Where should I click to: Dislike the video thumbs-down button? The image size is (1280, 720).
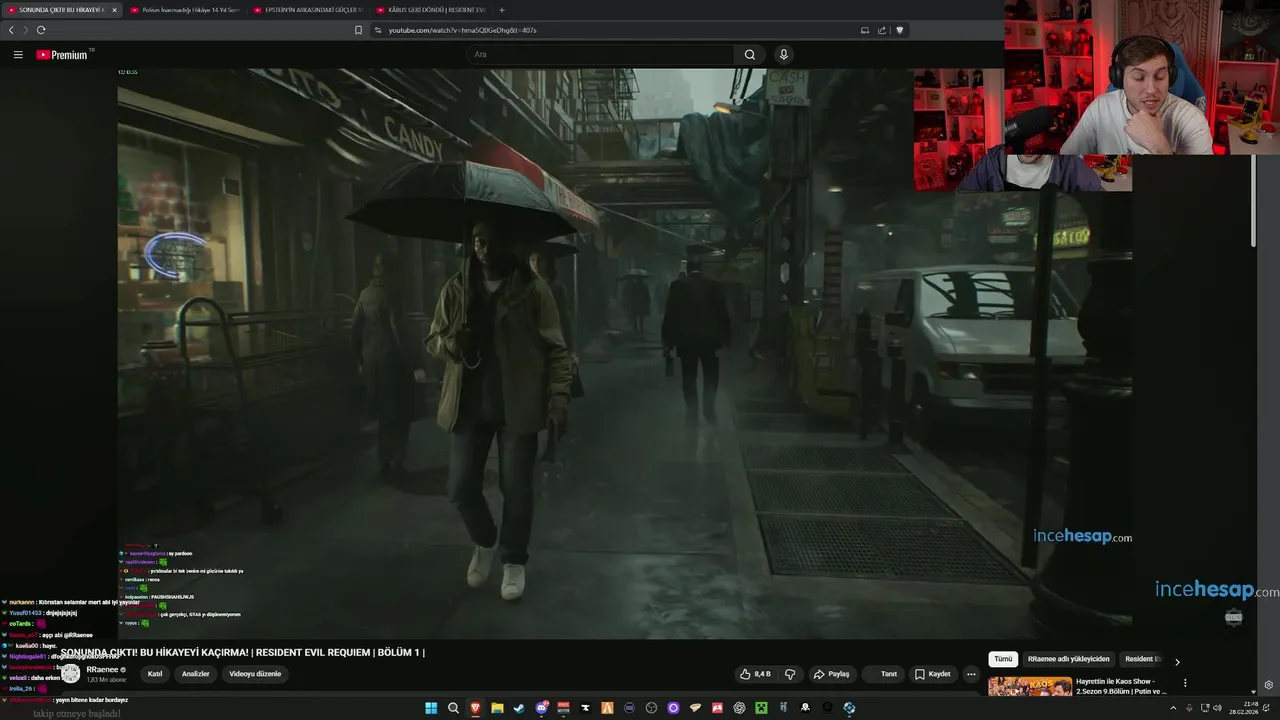(790, 674)
